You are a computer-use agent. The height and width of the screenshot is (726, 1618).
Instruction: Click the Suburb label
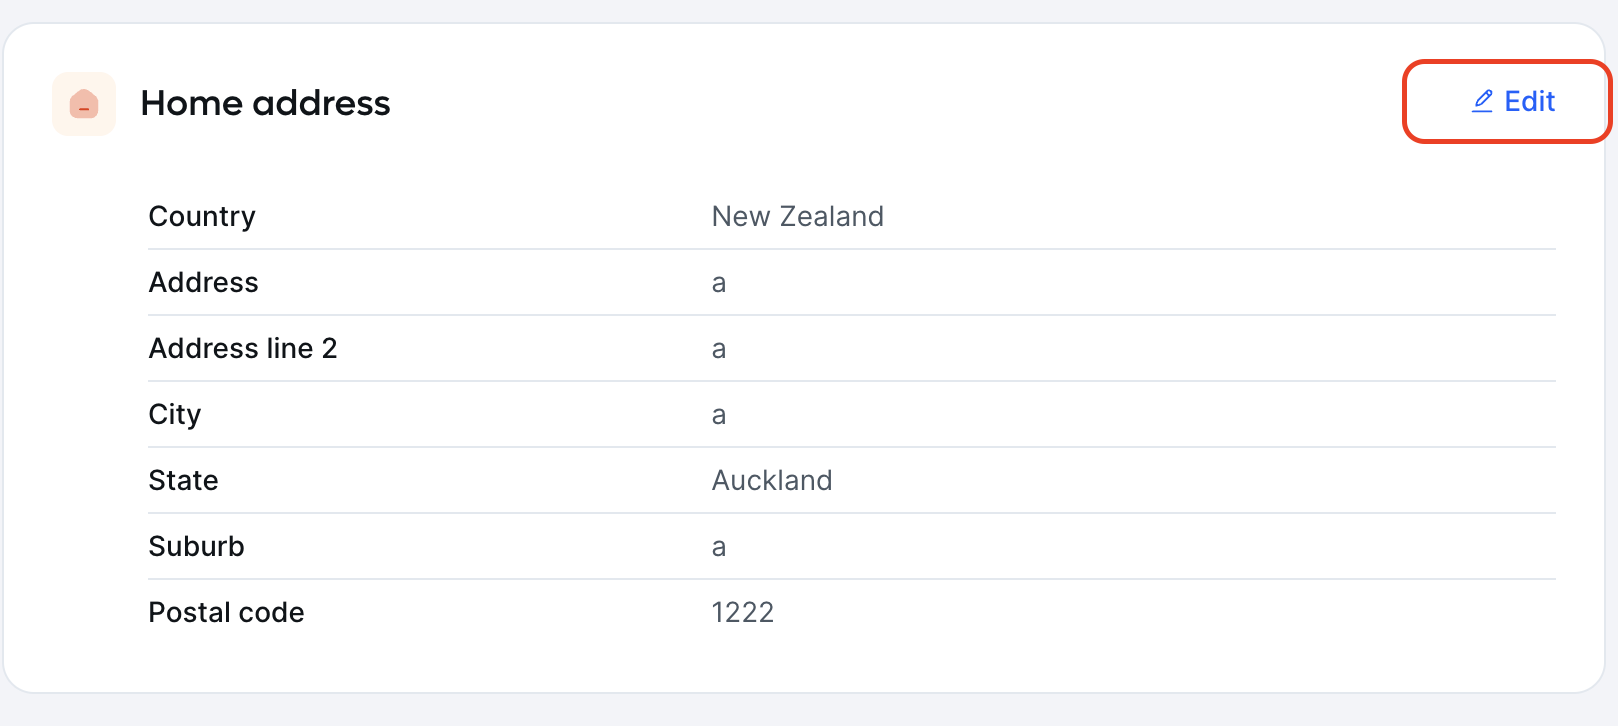197,546
